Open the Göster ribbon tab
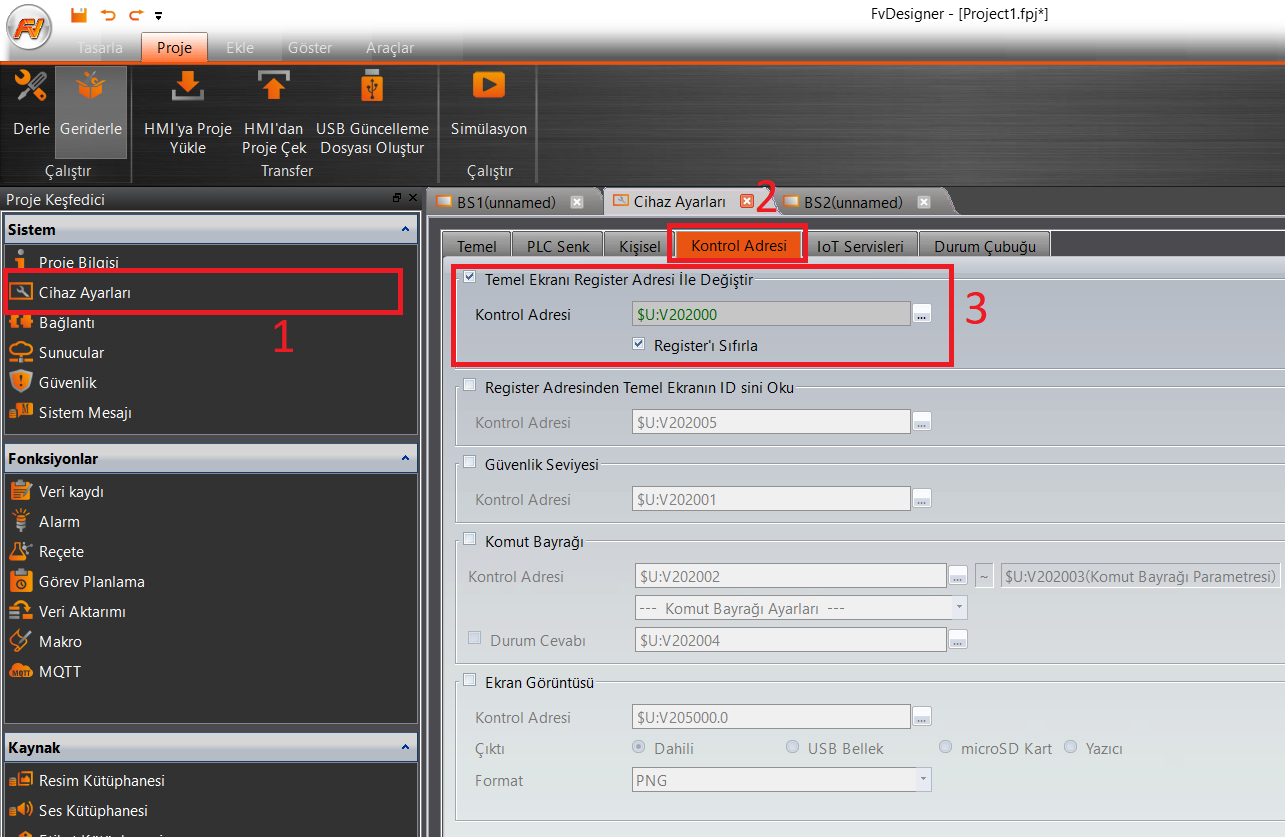 [310, 47]
